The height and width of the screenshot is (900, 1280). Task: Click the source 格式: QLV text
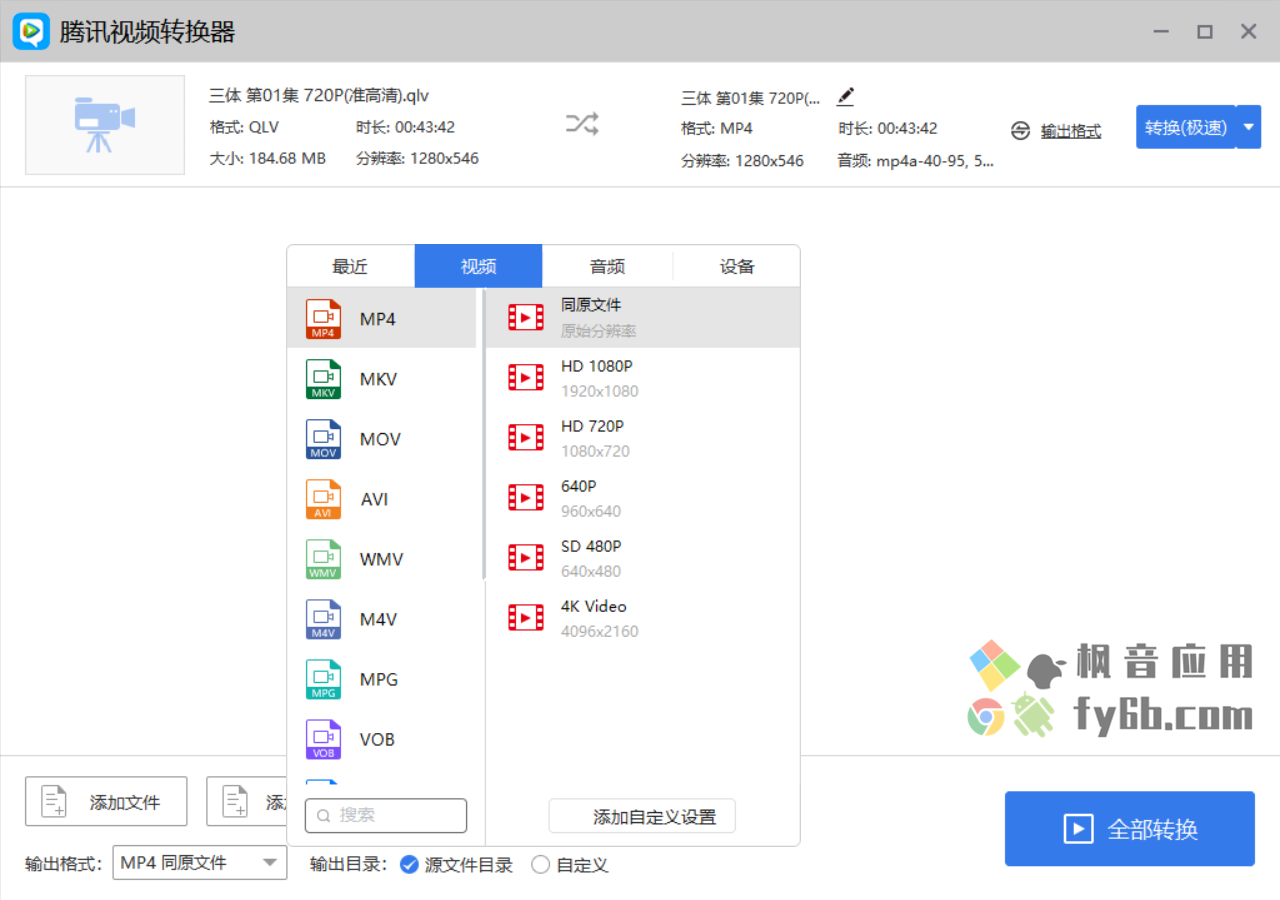click(x=245, y=127)
